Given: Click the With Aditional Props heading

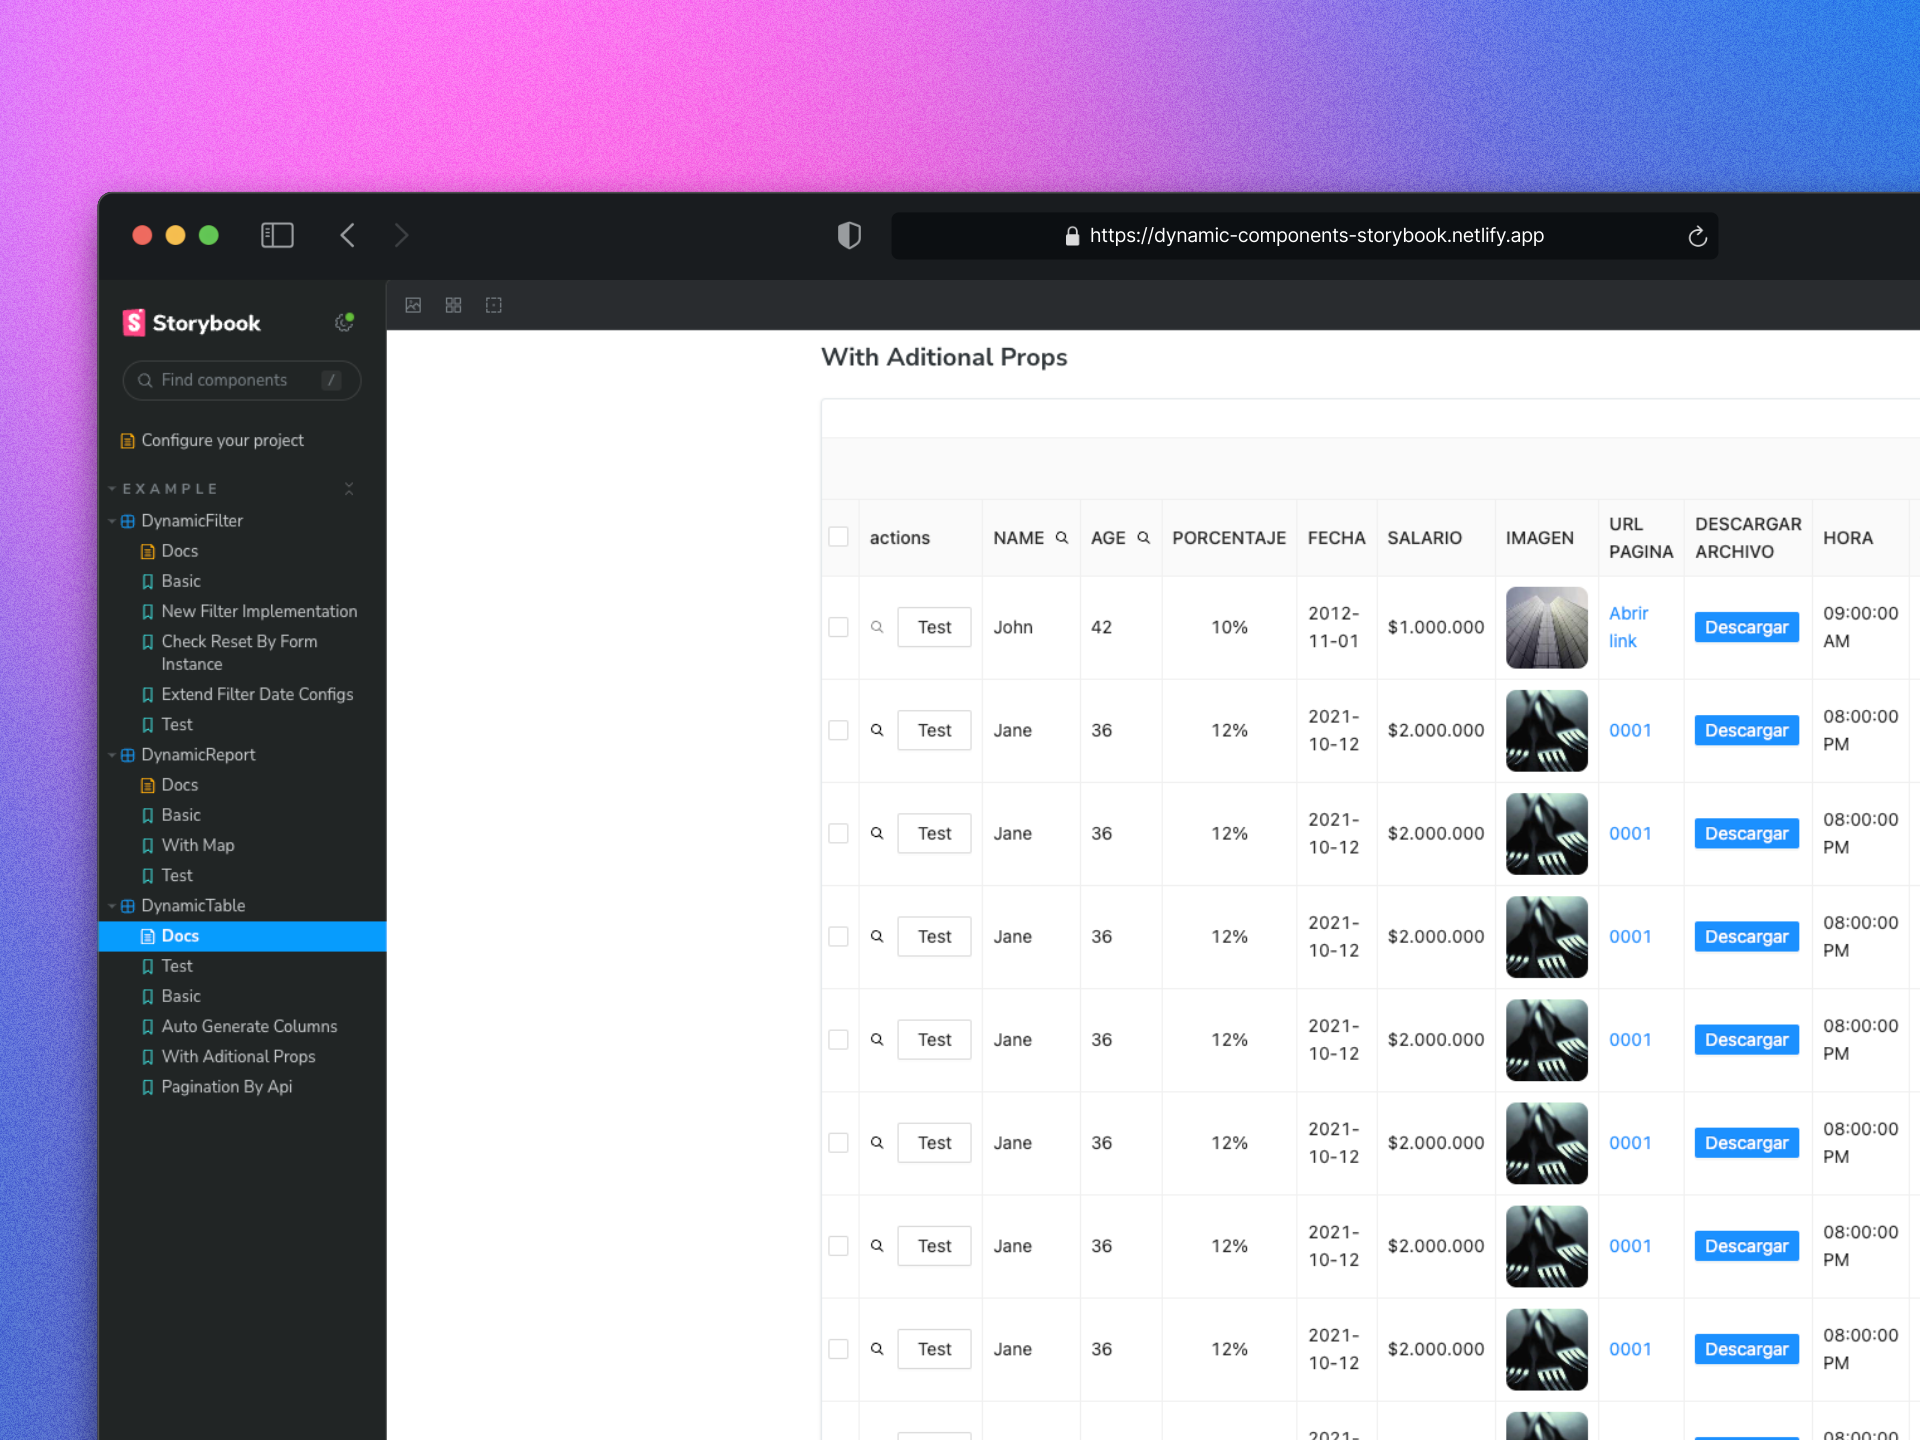Looking at the screenshot, I should pyautogui.click(x=944, y=357).
